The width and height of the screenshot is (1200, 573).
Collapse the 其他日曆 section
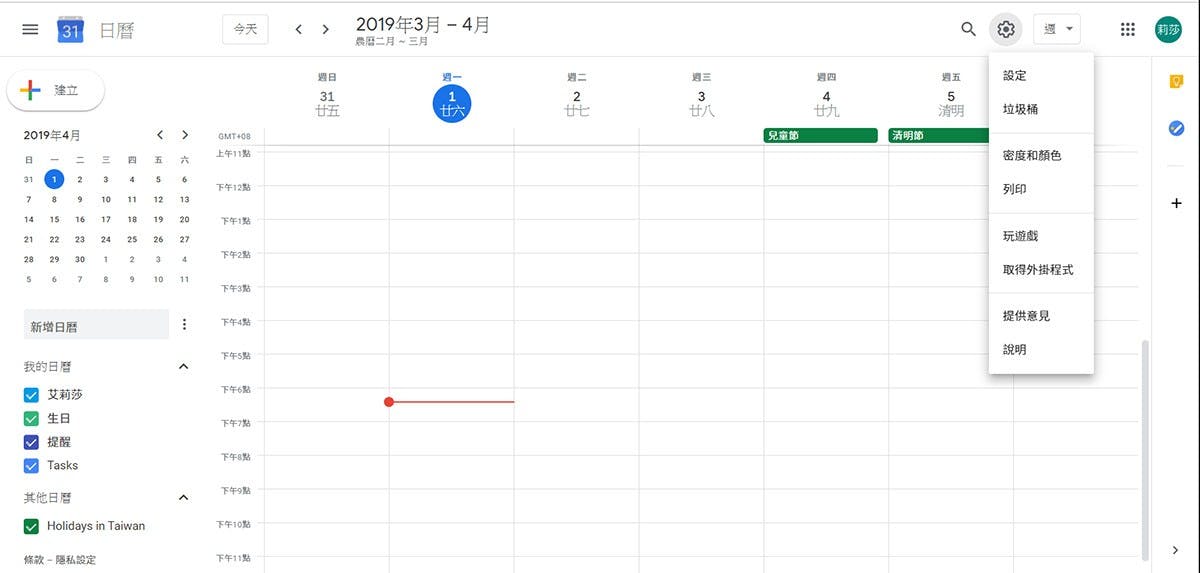click(183, 497)
